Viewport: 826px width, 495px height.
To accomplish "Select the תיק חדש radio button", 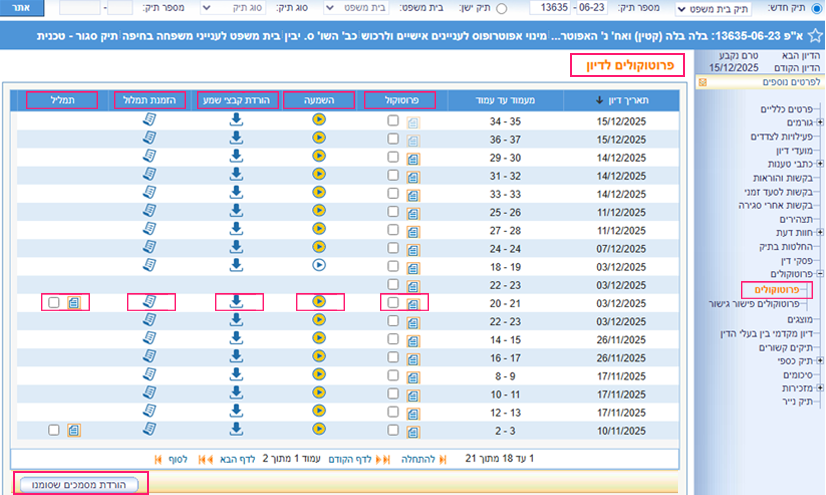I will pyautogui.click(x=817, y=8).
